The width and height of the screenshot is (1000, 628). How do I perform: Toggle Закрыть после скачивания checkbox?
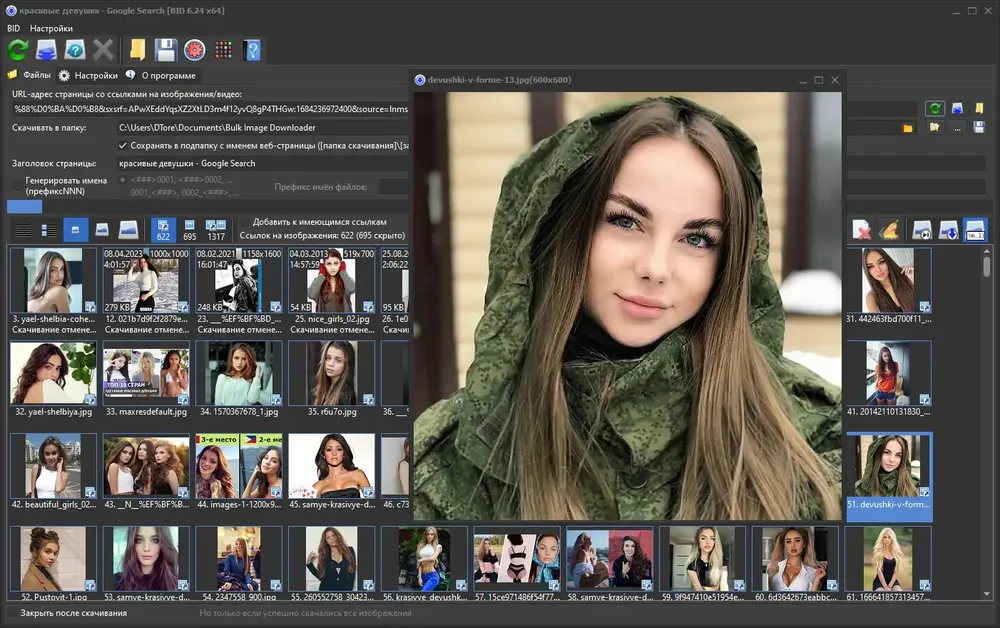12,613
